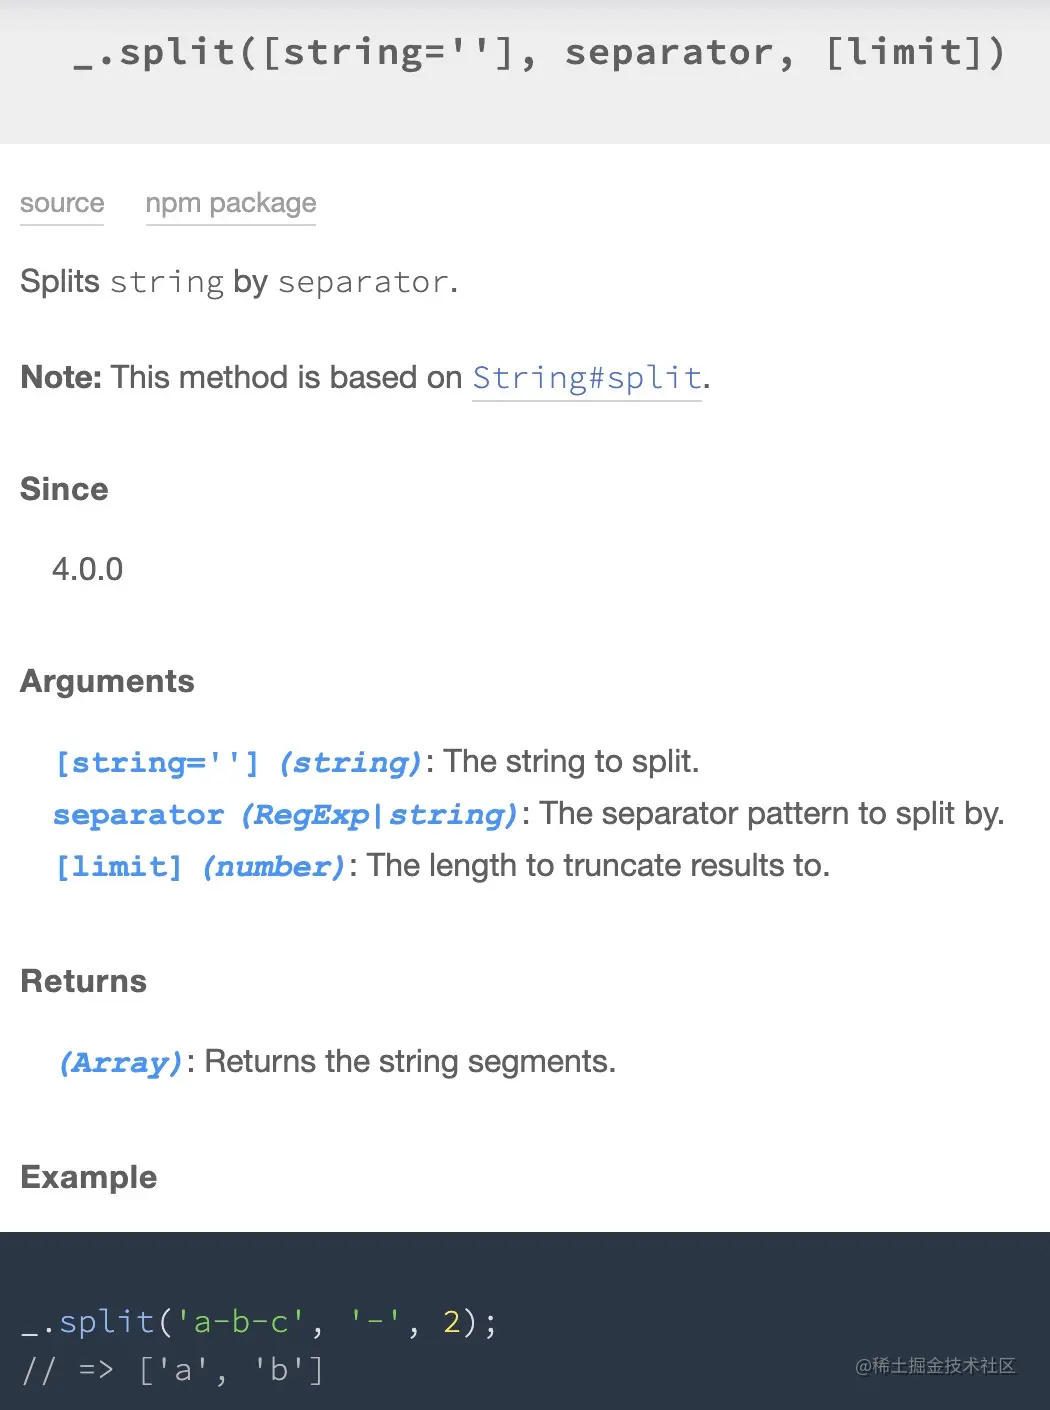Click the Example heading

pos(89,1177)
